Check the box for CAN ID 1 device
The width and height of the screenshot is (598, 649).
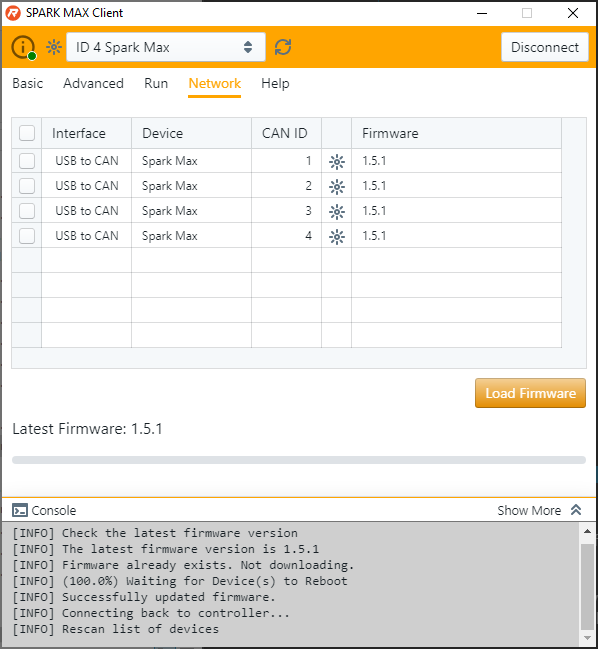pyautogui.click(x=27, y=161)
